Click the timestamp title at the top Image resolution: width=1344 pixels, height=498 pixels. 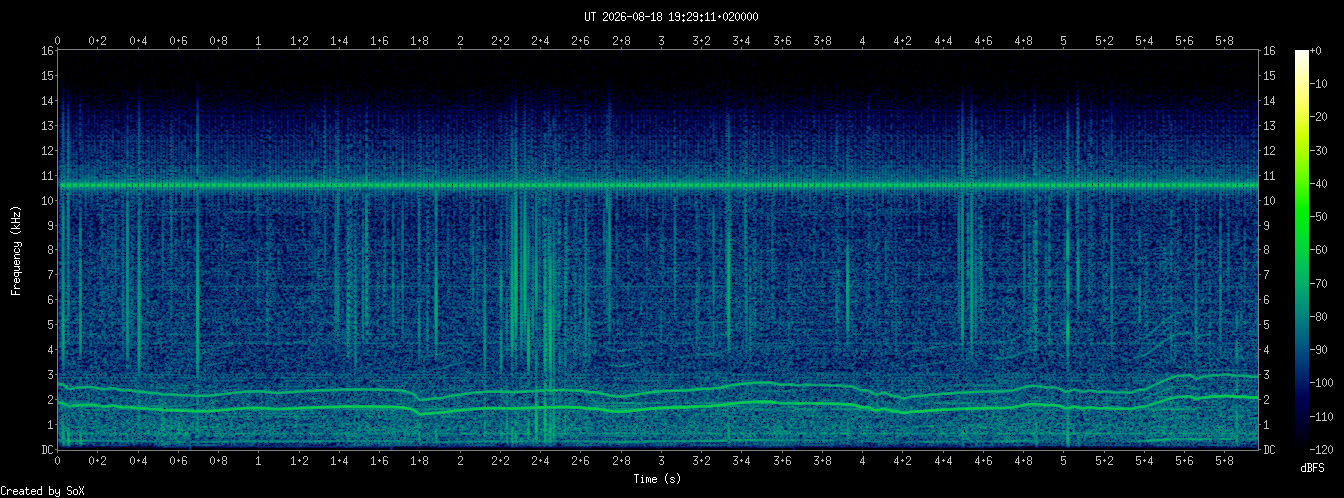click(x=671, y=17)
